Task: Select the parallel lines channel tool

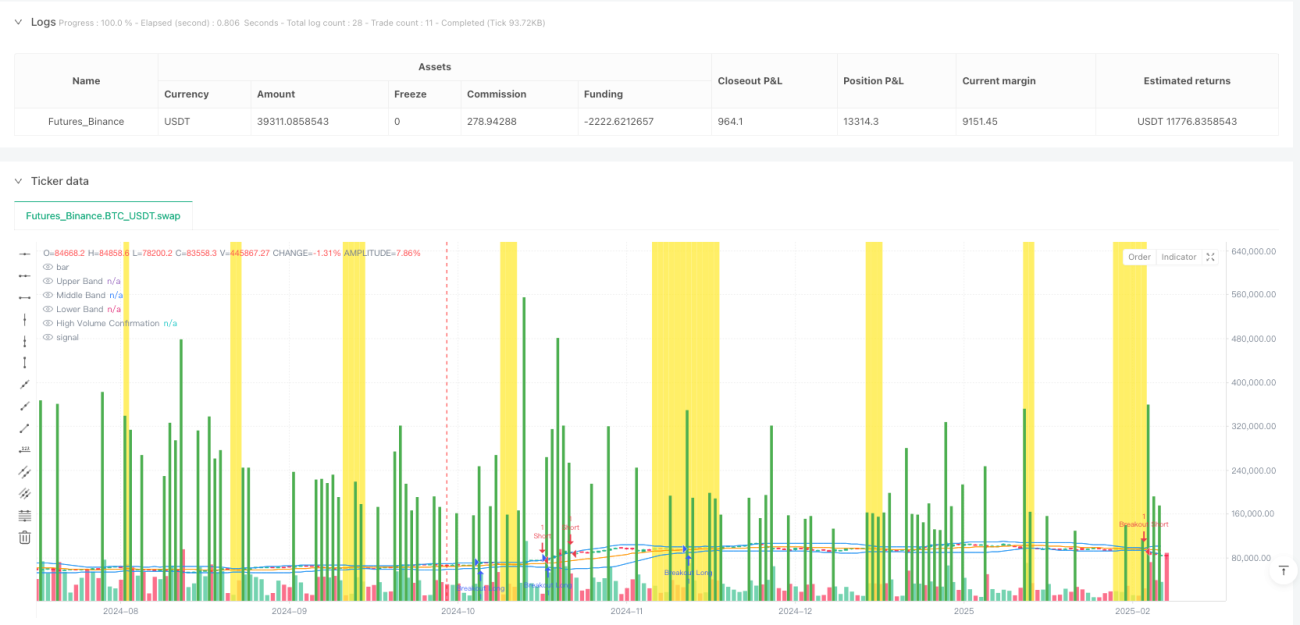Action: point(25,471)
